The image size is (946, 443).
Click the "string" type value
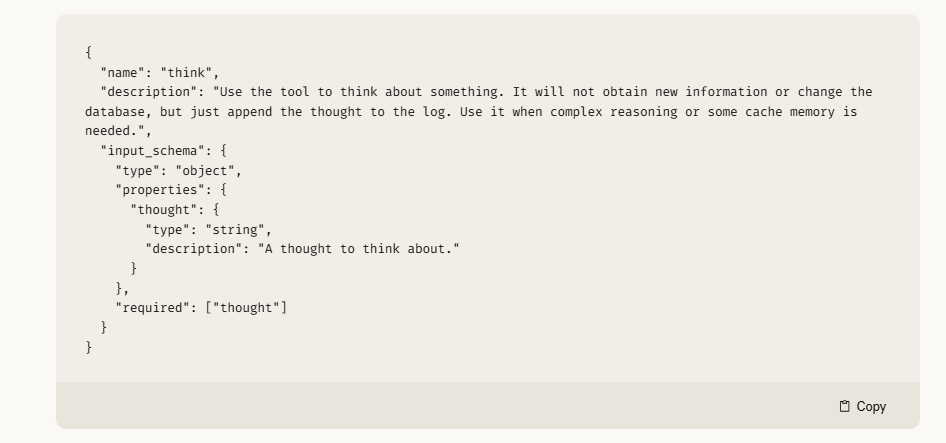click(x=235, y=230)
